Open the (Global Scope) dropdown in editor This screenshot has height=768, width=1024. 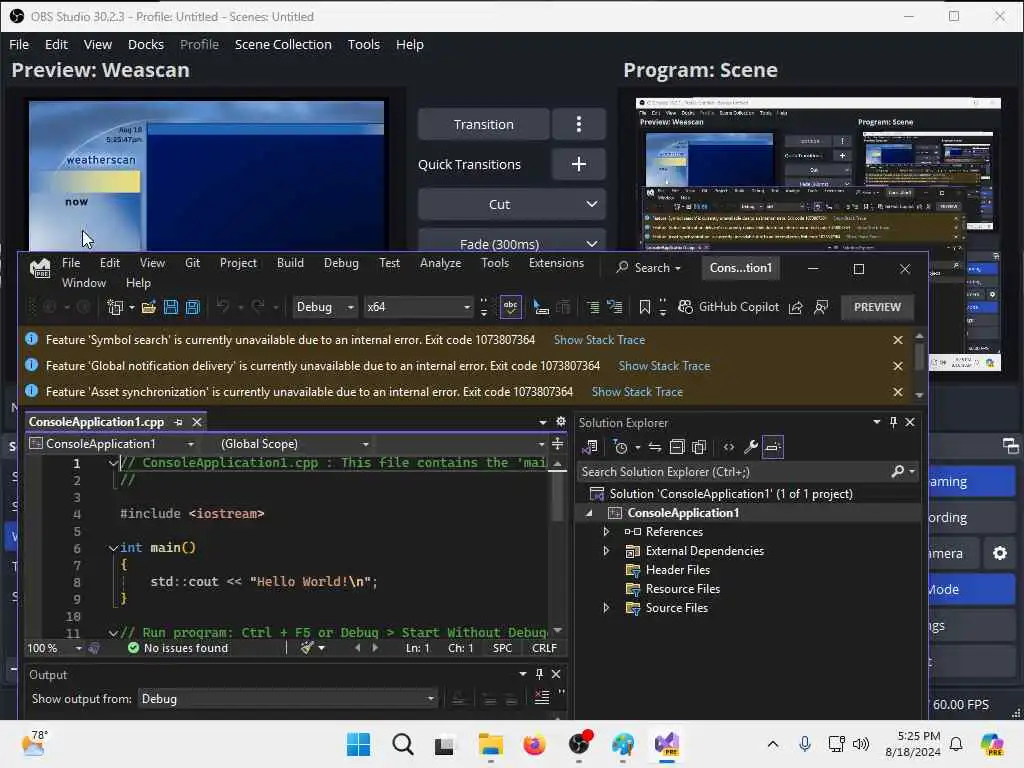tap(294, 444)
